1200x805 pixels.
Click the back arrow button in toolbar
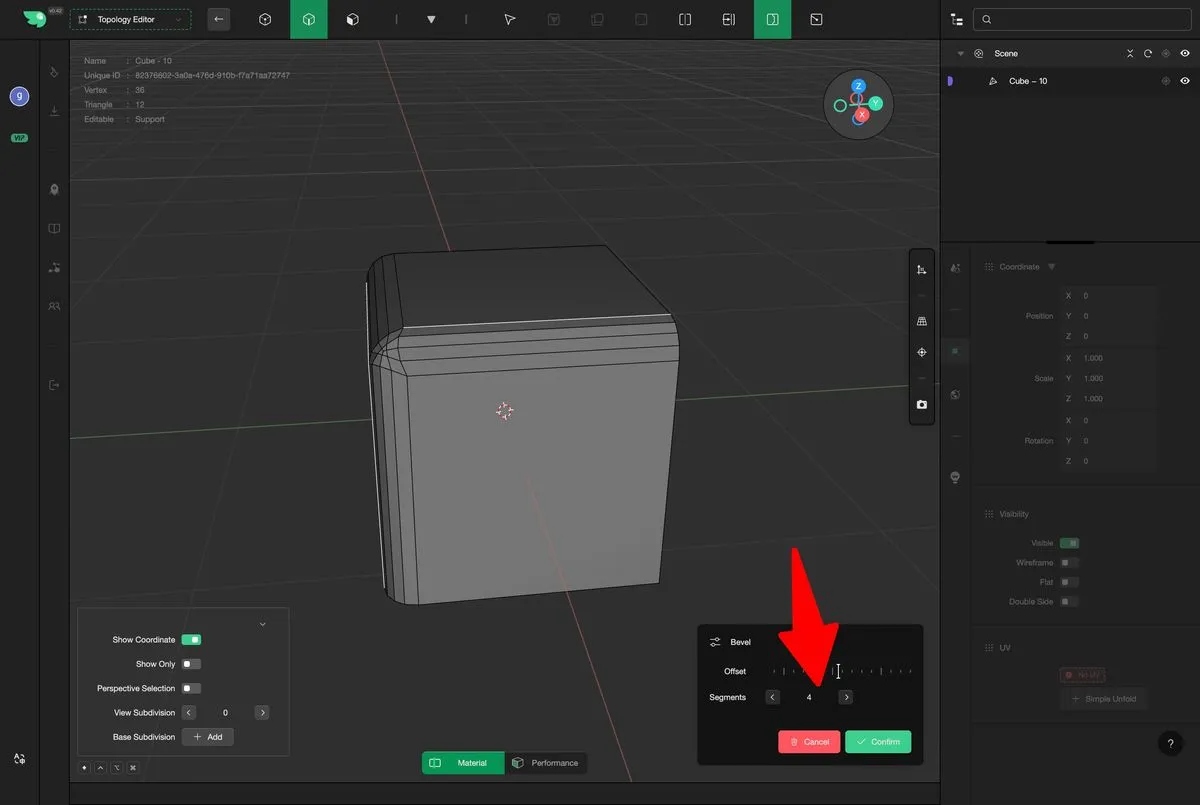tap(219, 19)
